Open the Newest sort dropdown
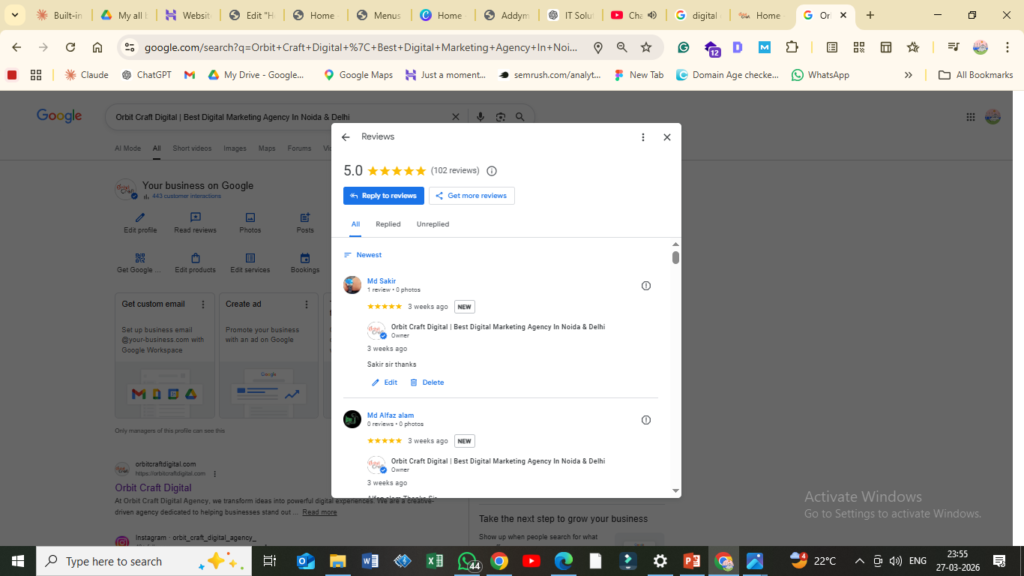1024x576 pixels. pos(362,255)
